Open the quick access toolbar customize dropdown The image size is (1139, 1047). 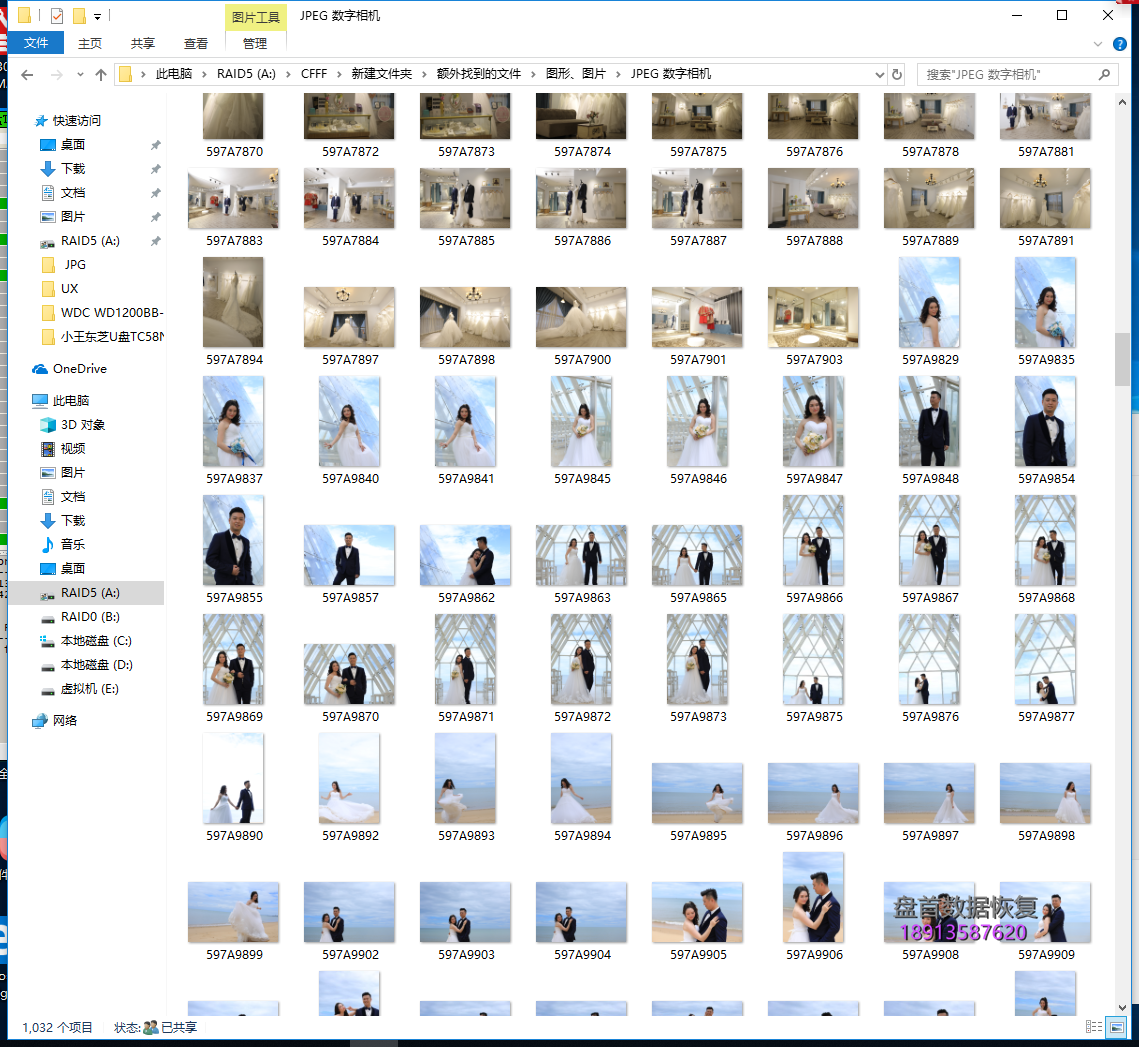tap(97, 16)
